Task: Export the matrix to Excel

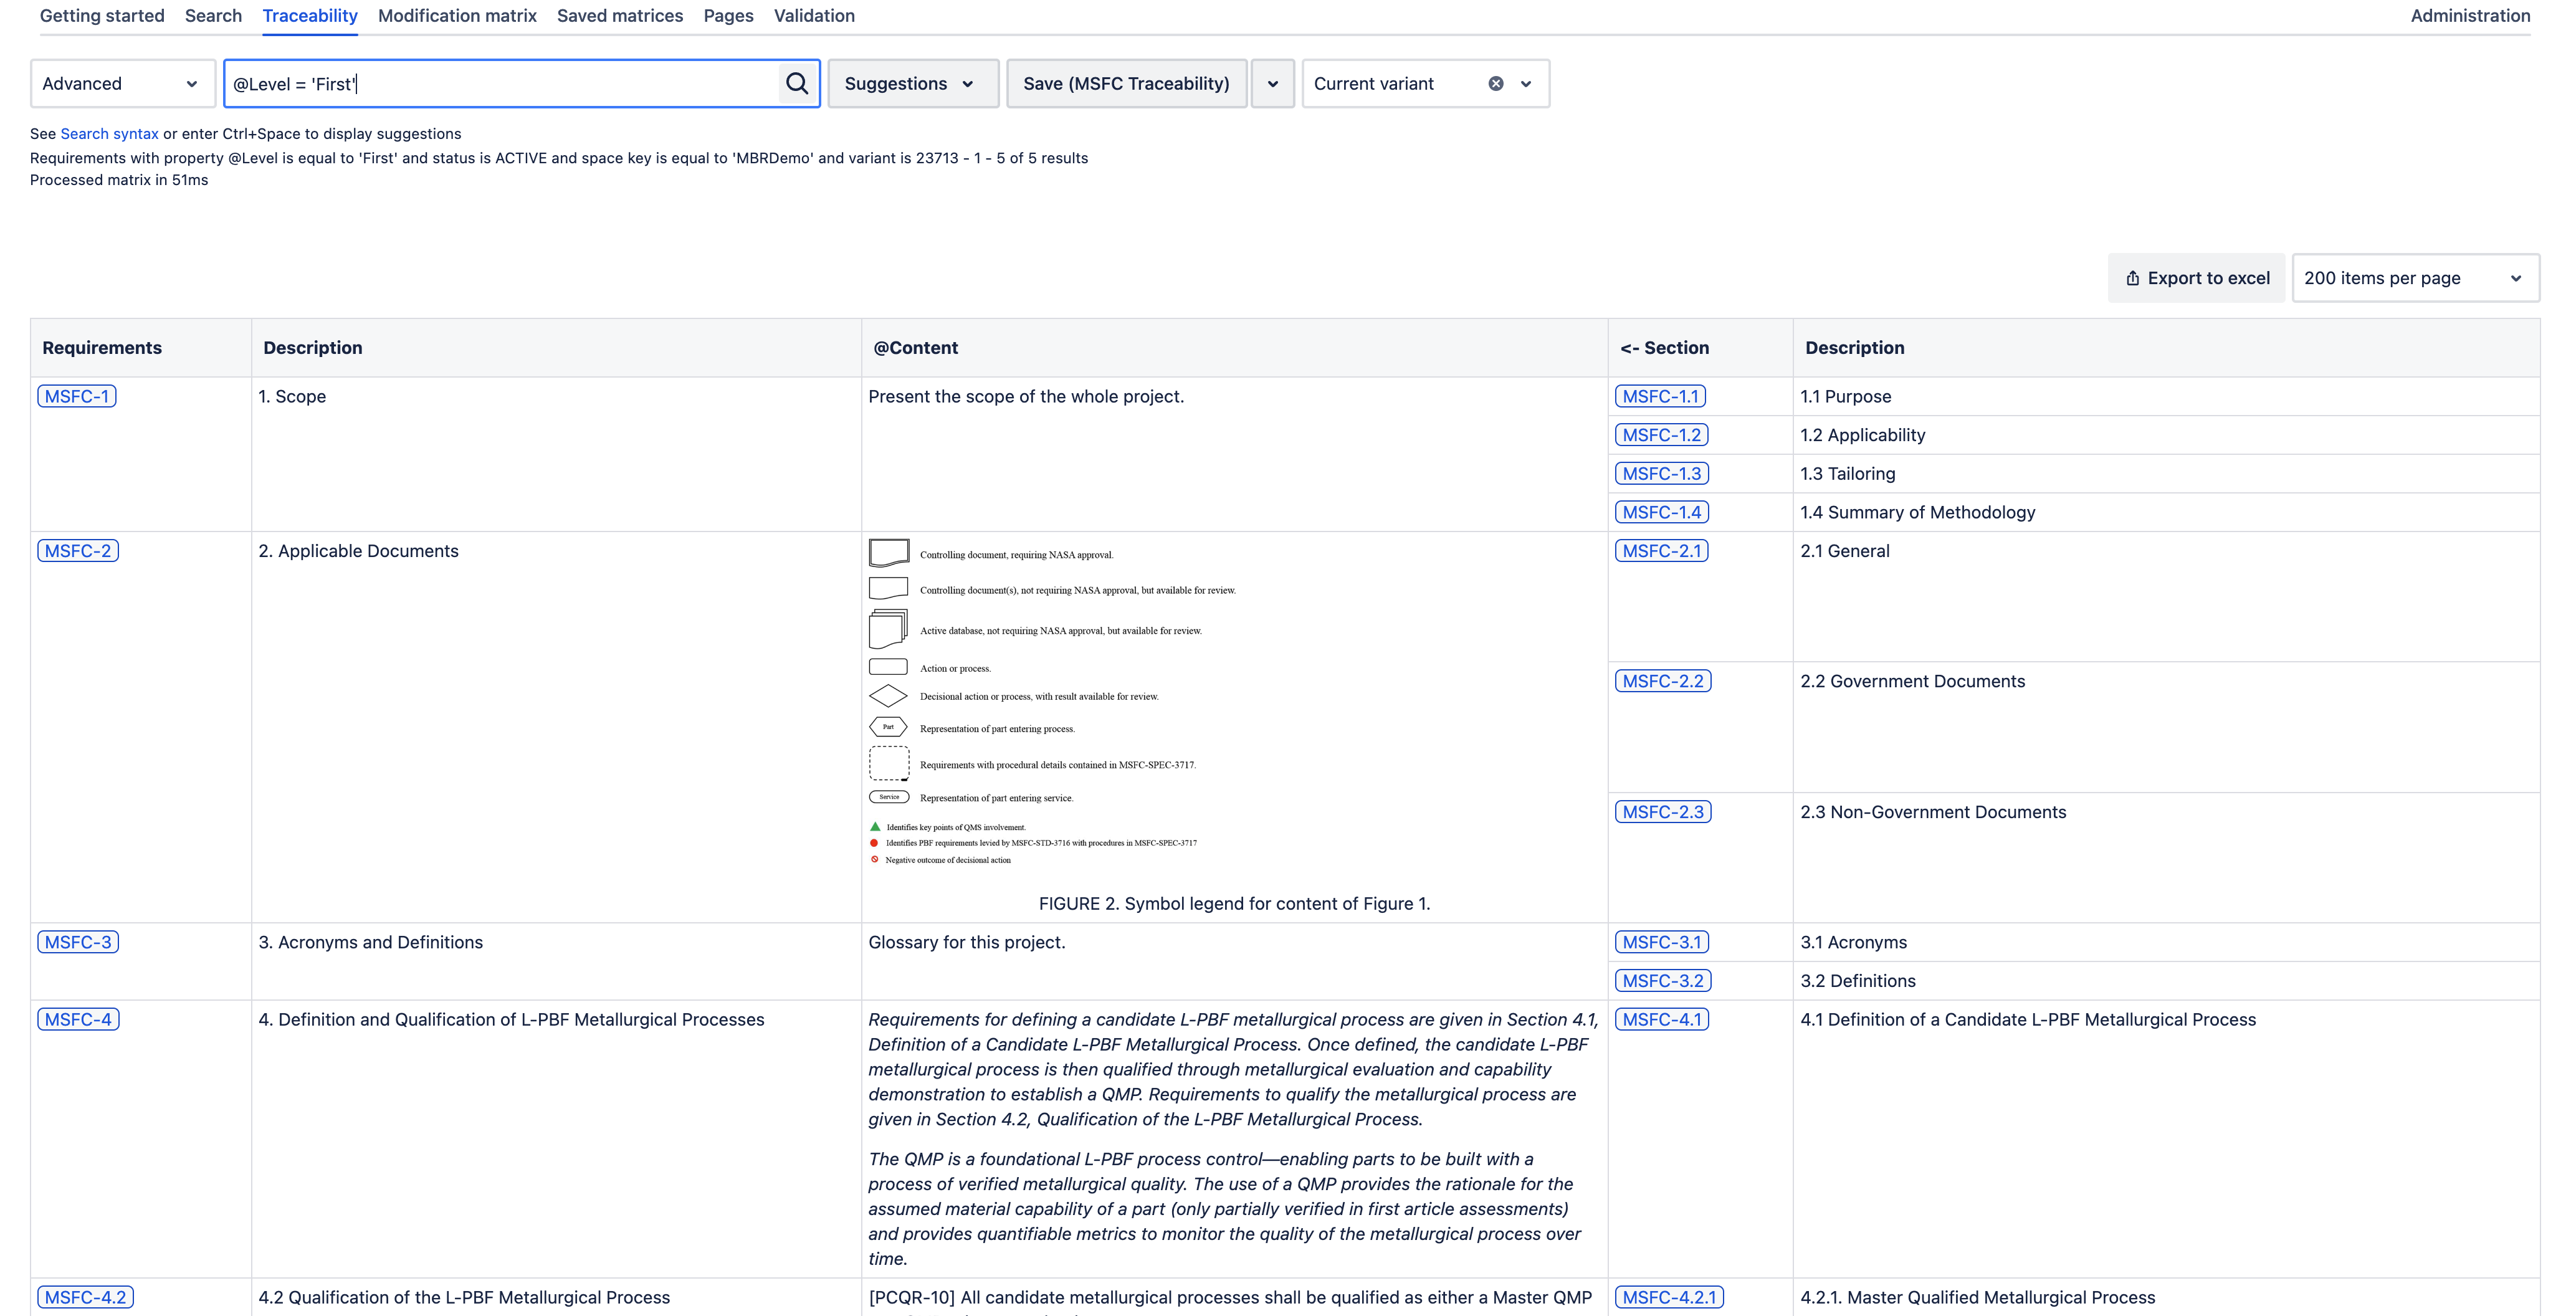Action: (x=2197, y=278)
